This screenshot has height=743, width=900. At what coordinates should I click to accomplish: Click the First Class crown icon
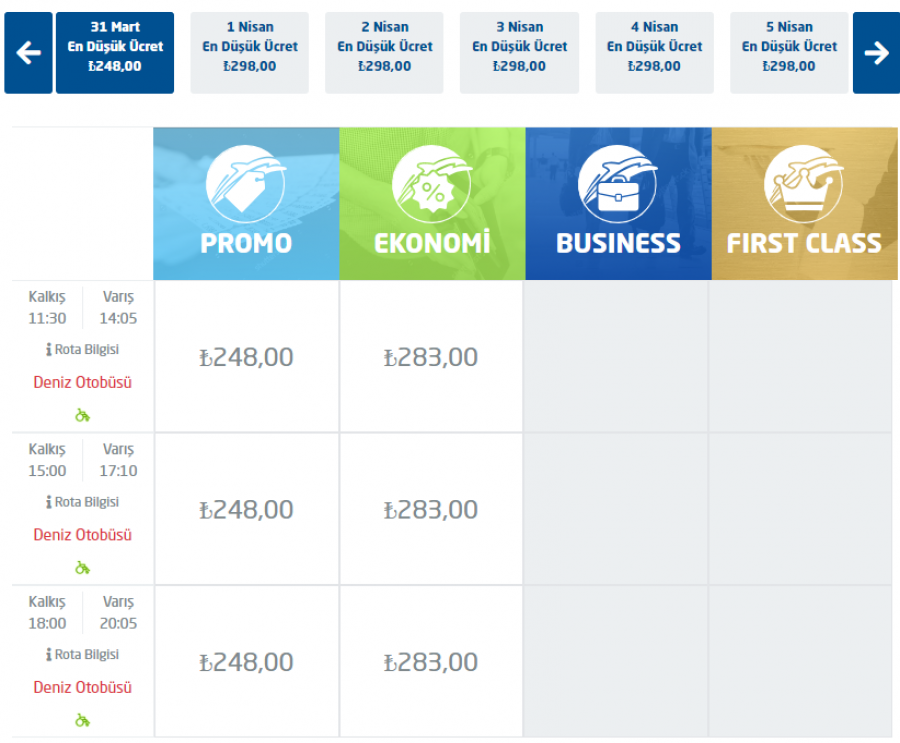pyautogui.click(x=803, y=184)
